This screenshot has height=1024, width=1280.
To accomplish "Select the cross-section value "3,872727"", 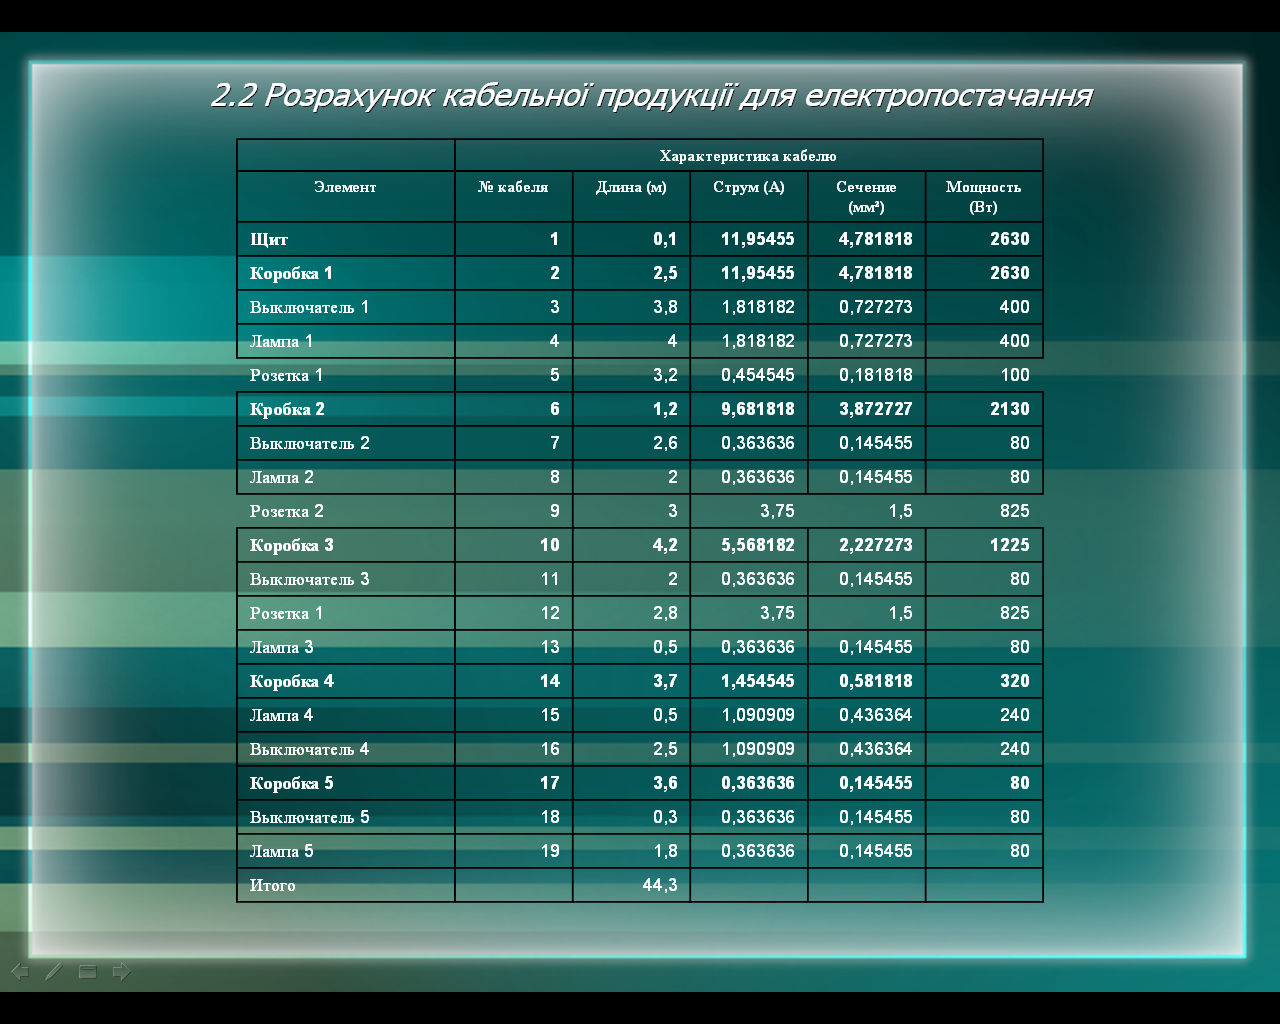I will pos(876,410).
